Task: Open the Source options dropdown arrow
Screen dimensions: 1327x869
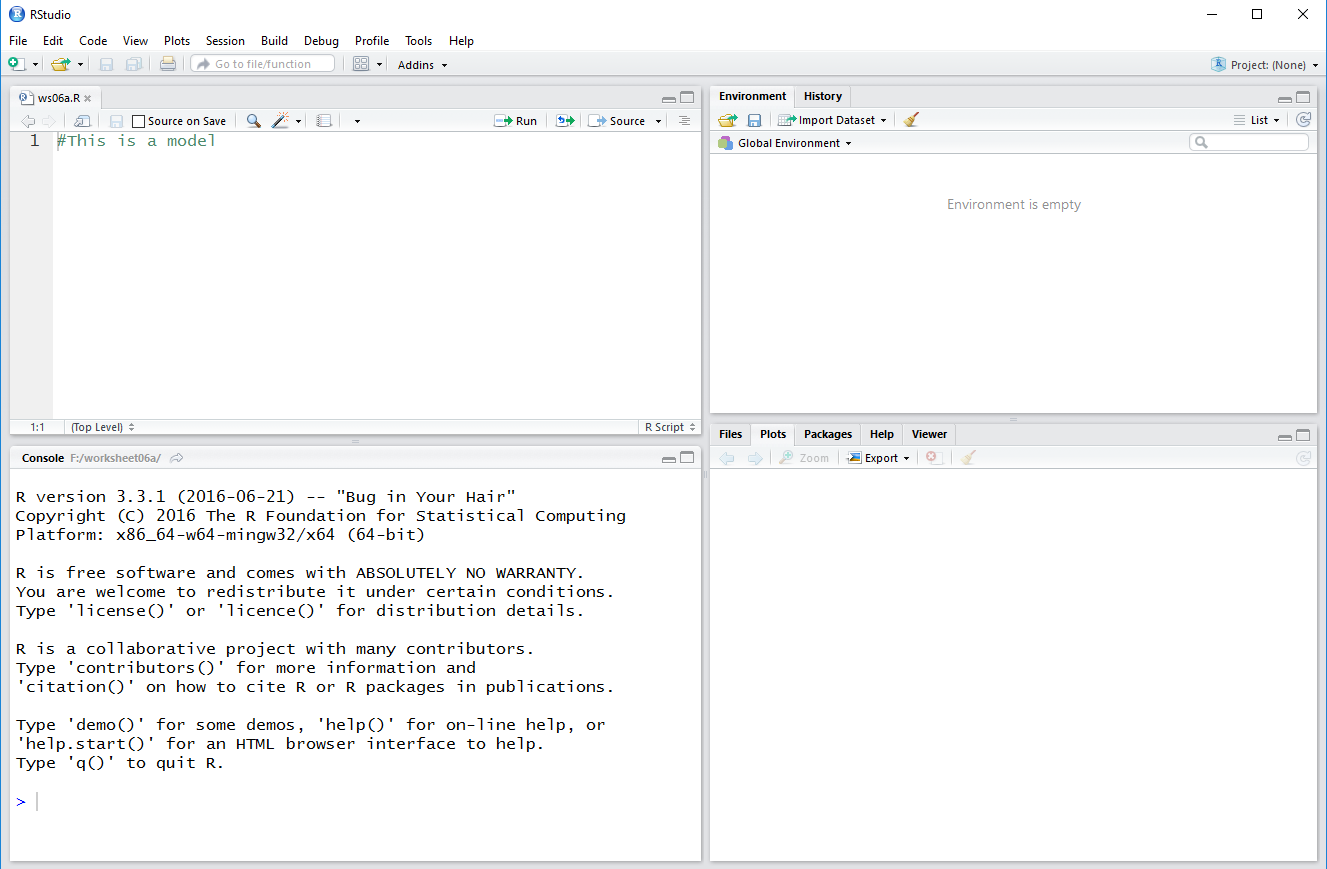Action: coord(658,121)
